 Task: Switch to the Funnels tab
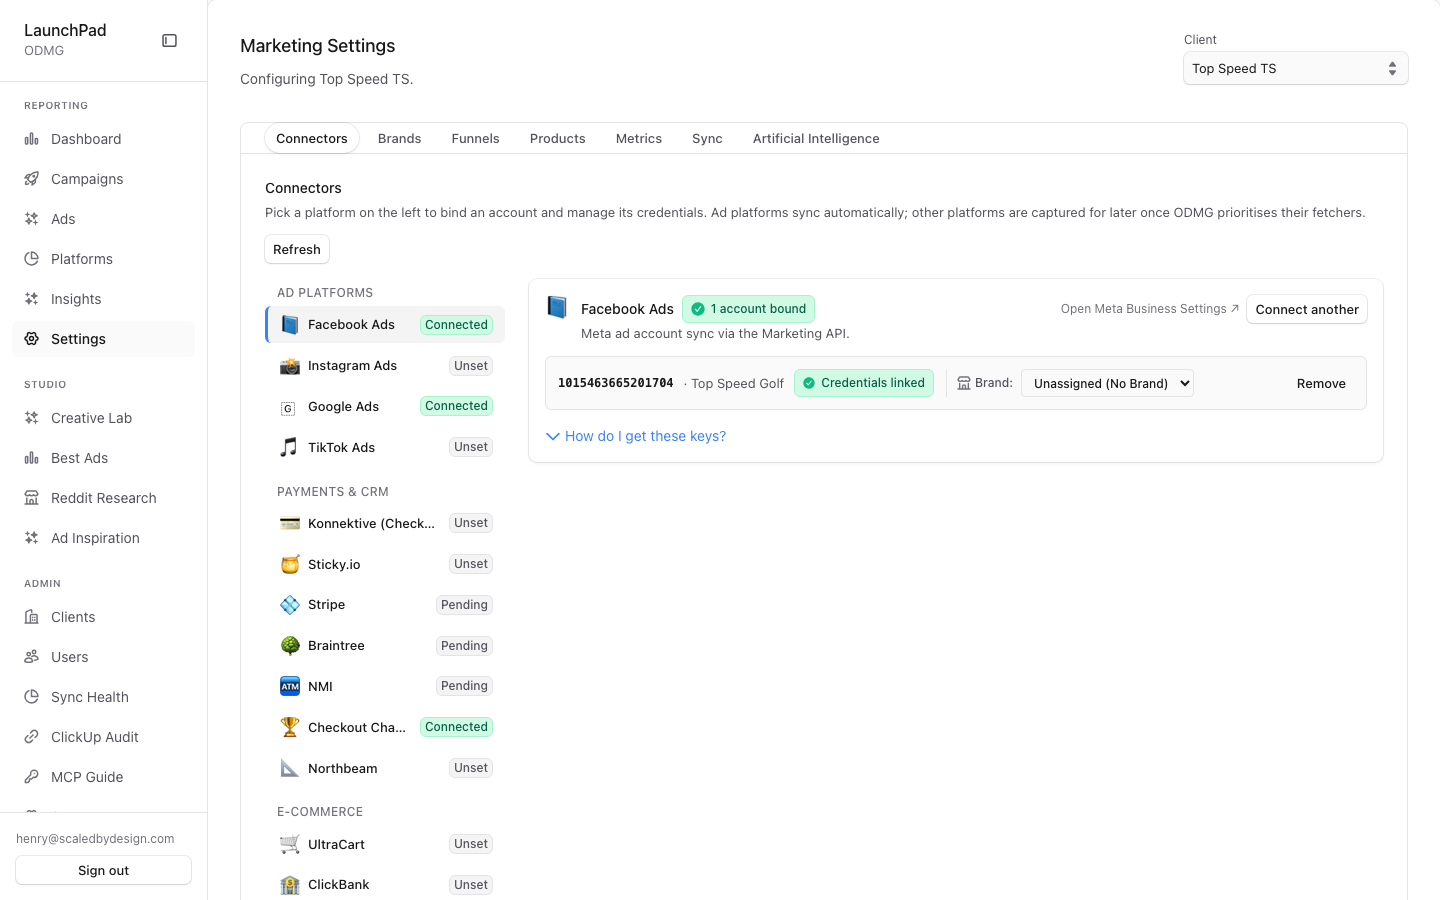click(475, 139)
